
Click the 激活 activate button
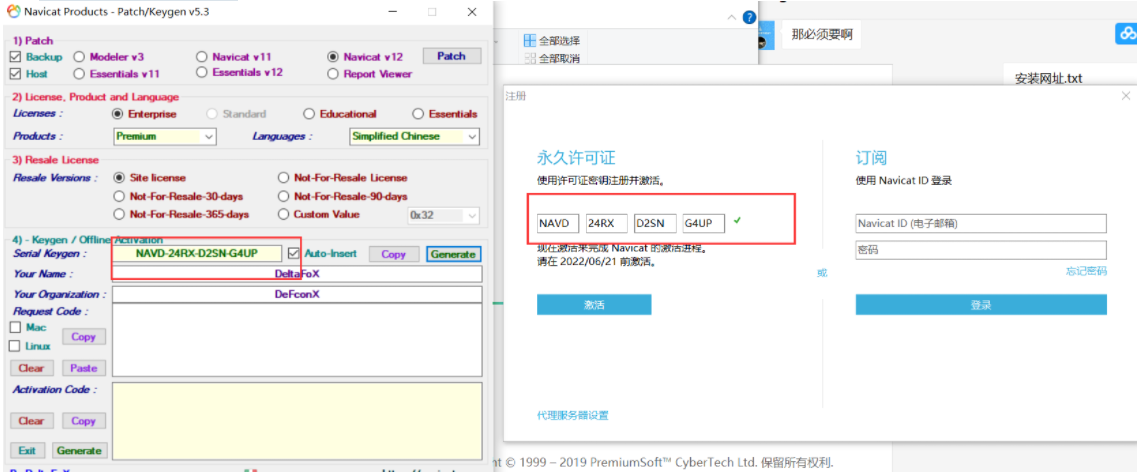(594, 305)
